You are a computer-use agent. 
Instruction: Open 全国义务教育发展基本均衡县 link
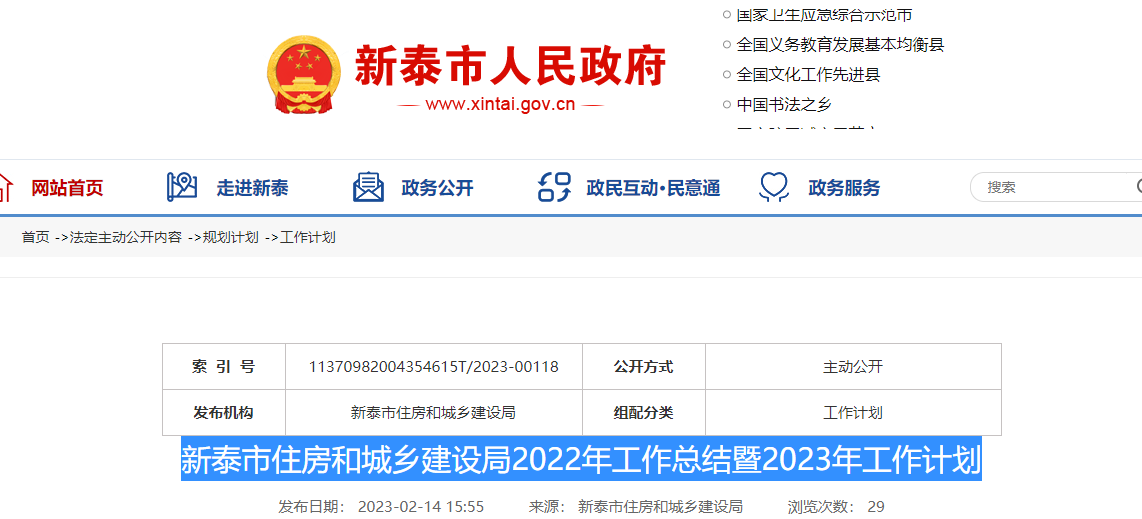(x=840, y=44)
